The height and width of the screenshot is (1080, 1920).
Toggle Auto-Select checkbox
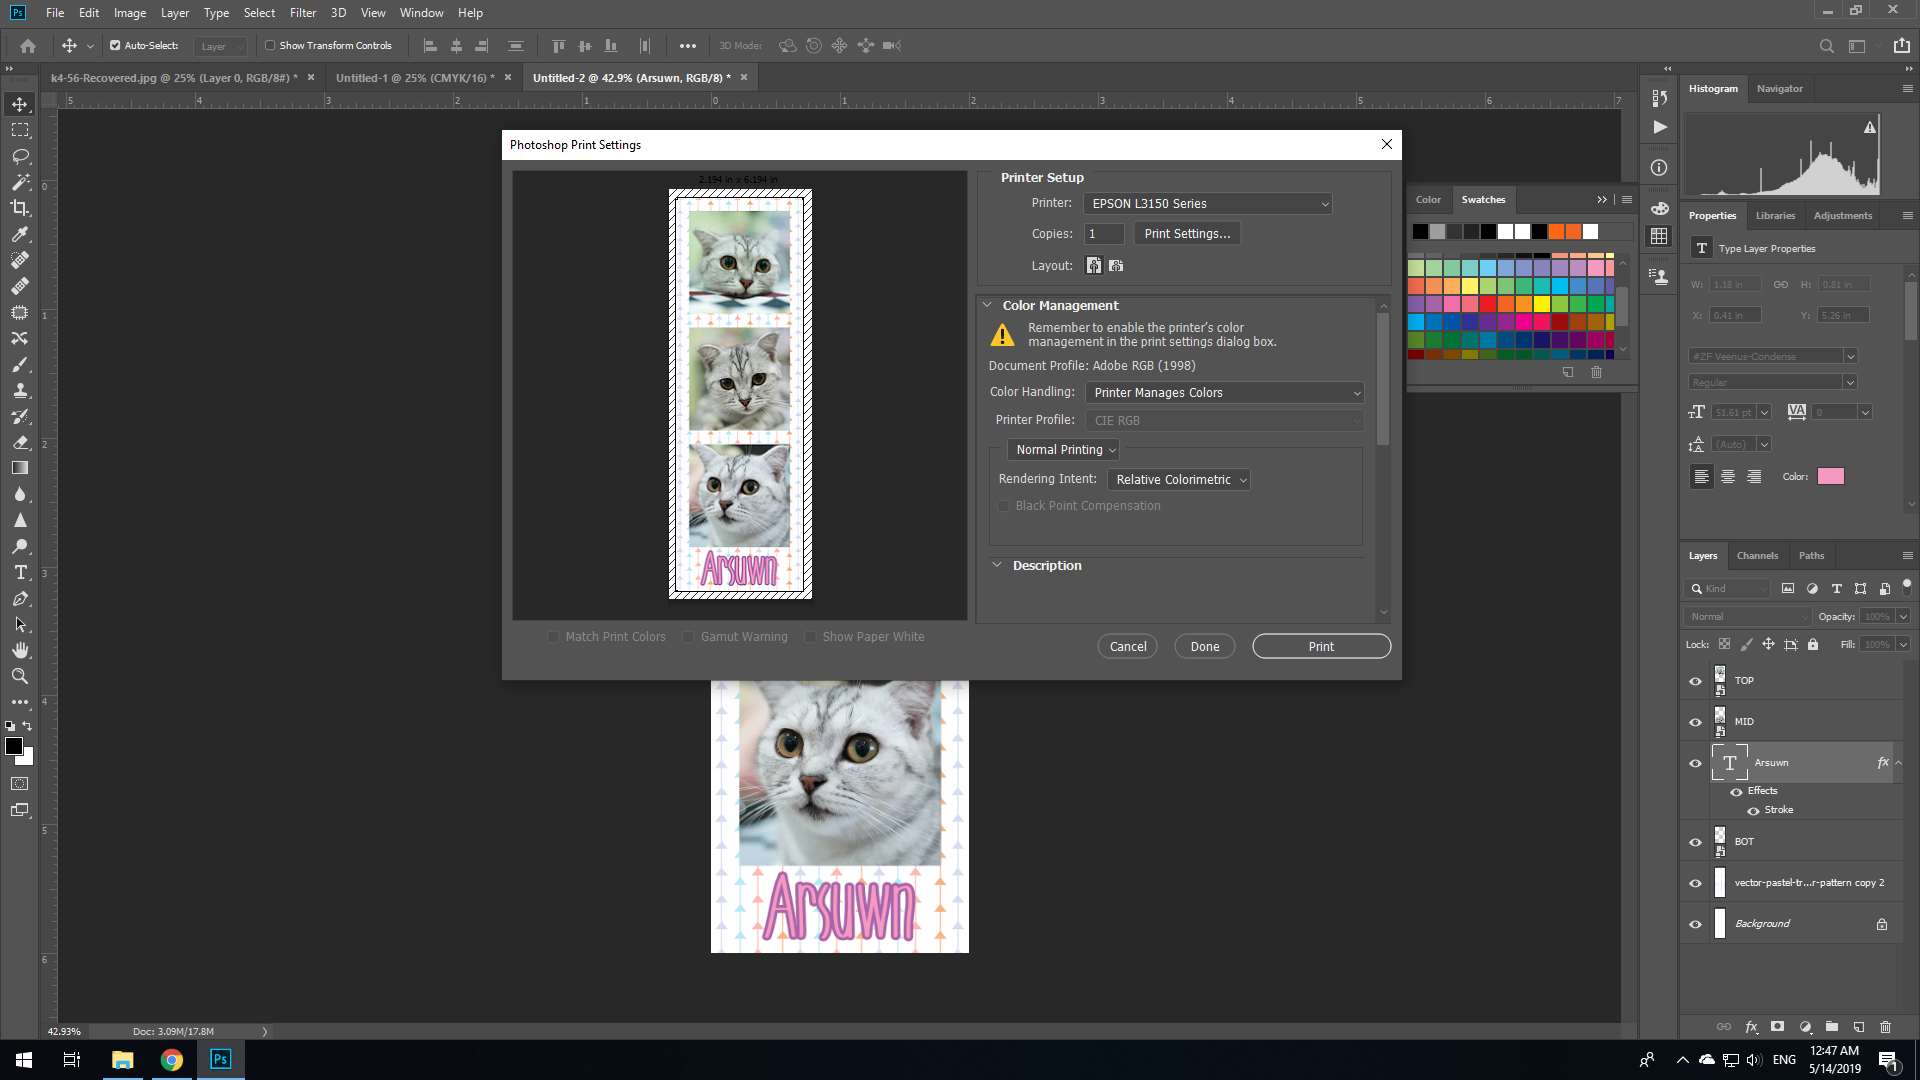click(115, 46)
